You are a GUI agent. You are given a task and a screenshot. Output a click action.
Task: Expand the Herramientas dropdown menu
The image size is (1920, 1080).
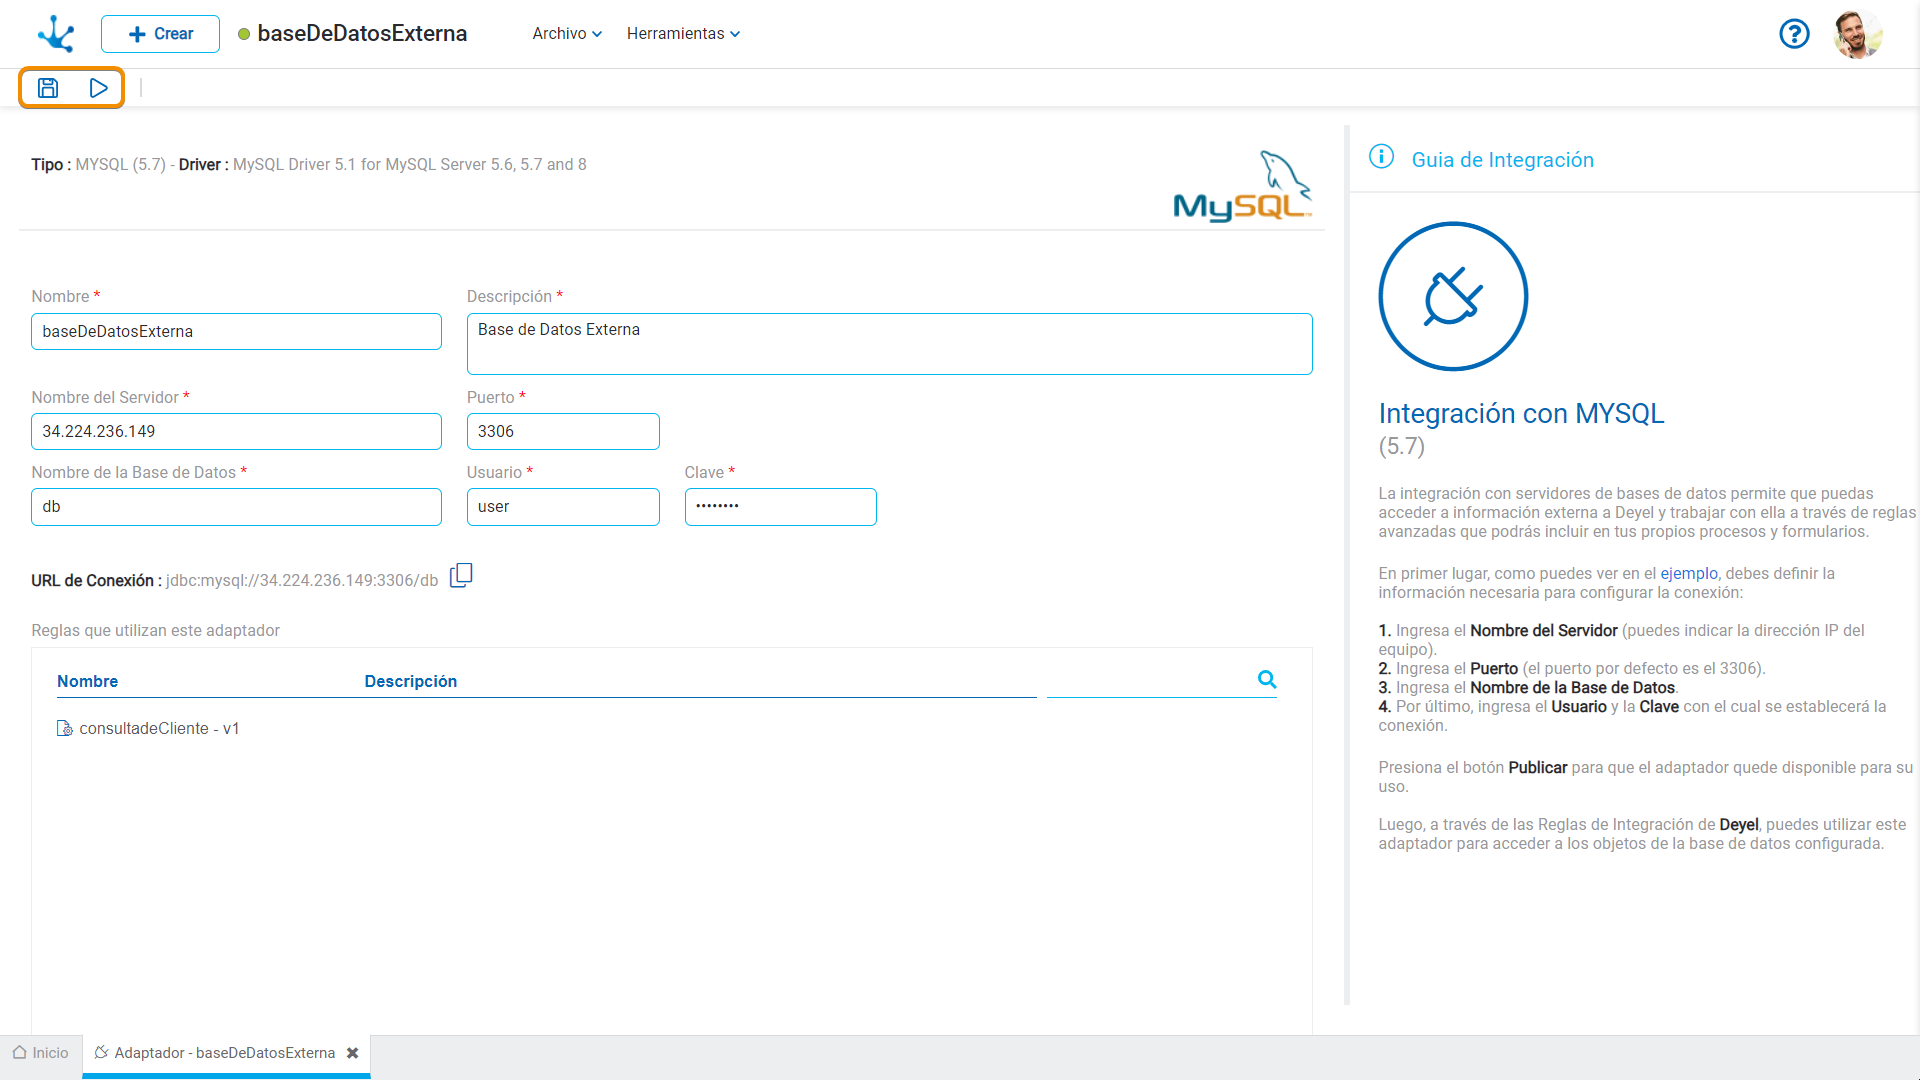click(x=683, y=34)
